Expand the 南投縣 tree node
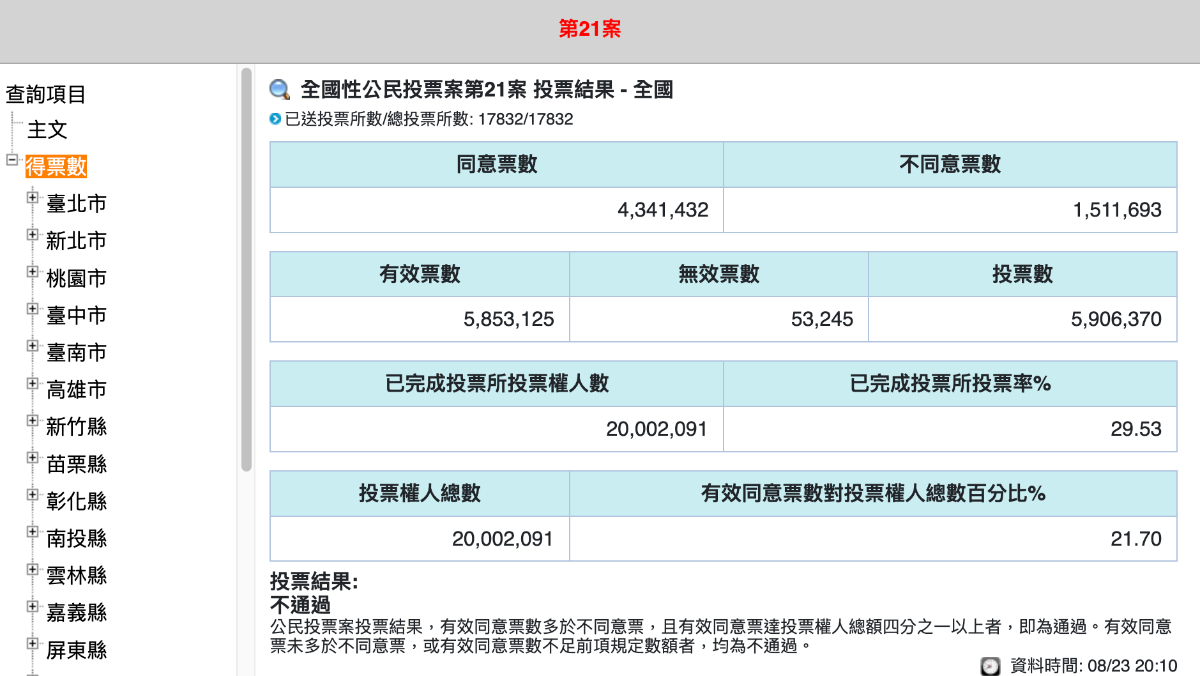1200x676 pixels. tap(33, 531)
